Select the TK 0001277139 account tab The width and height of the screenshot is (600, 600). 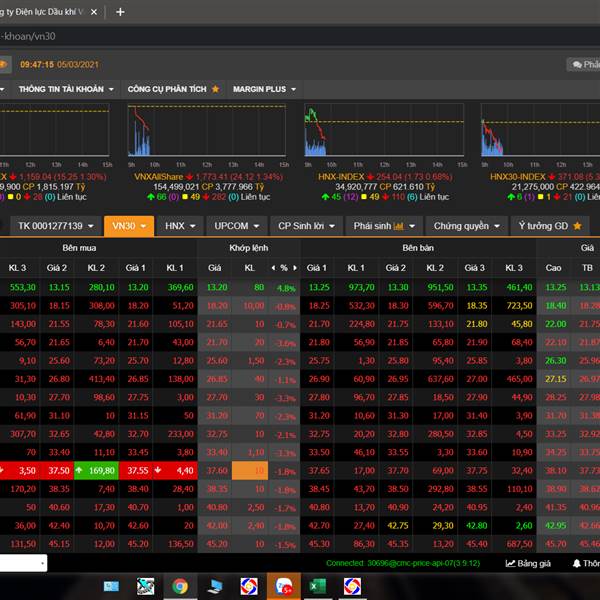click(x=55, y=226)
